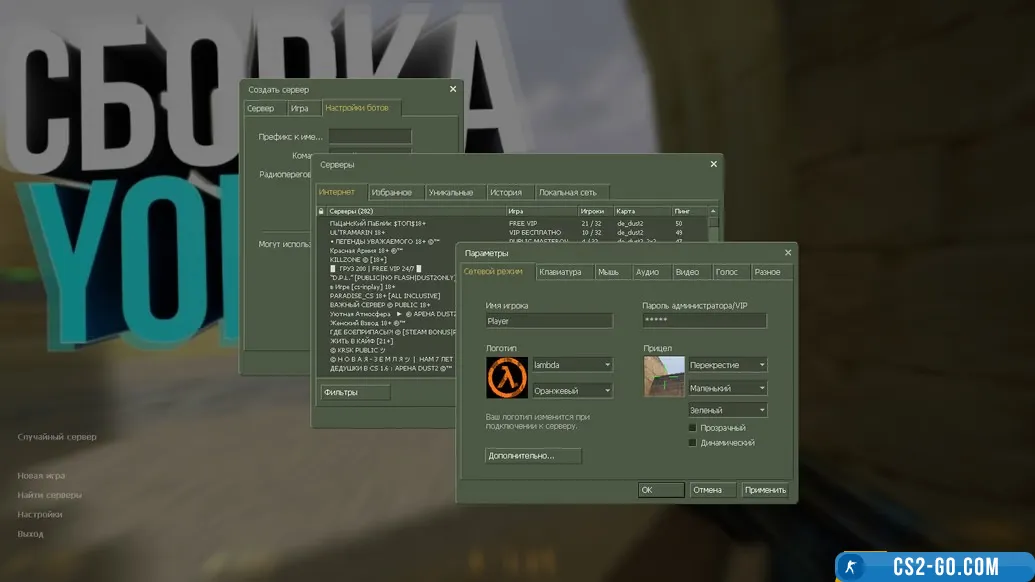Select Найти серверы in main menu
The width and height of the screenshot is (1035, 582).
50,495
